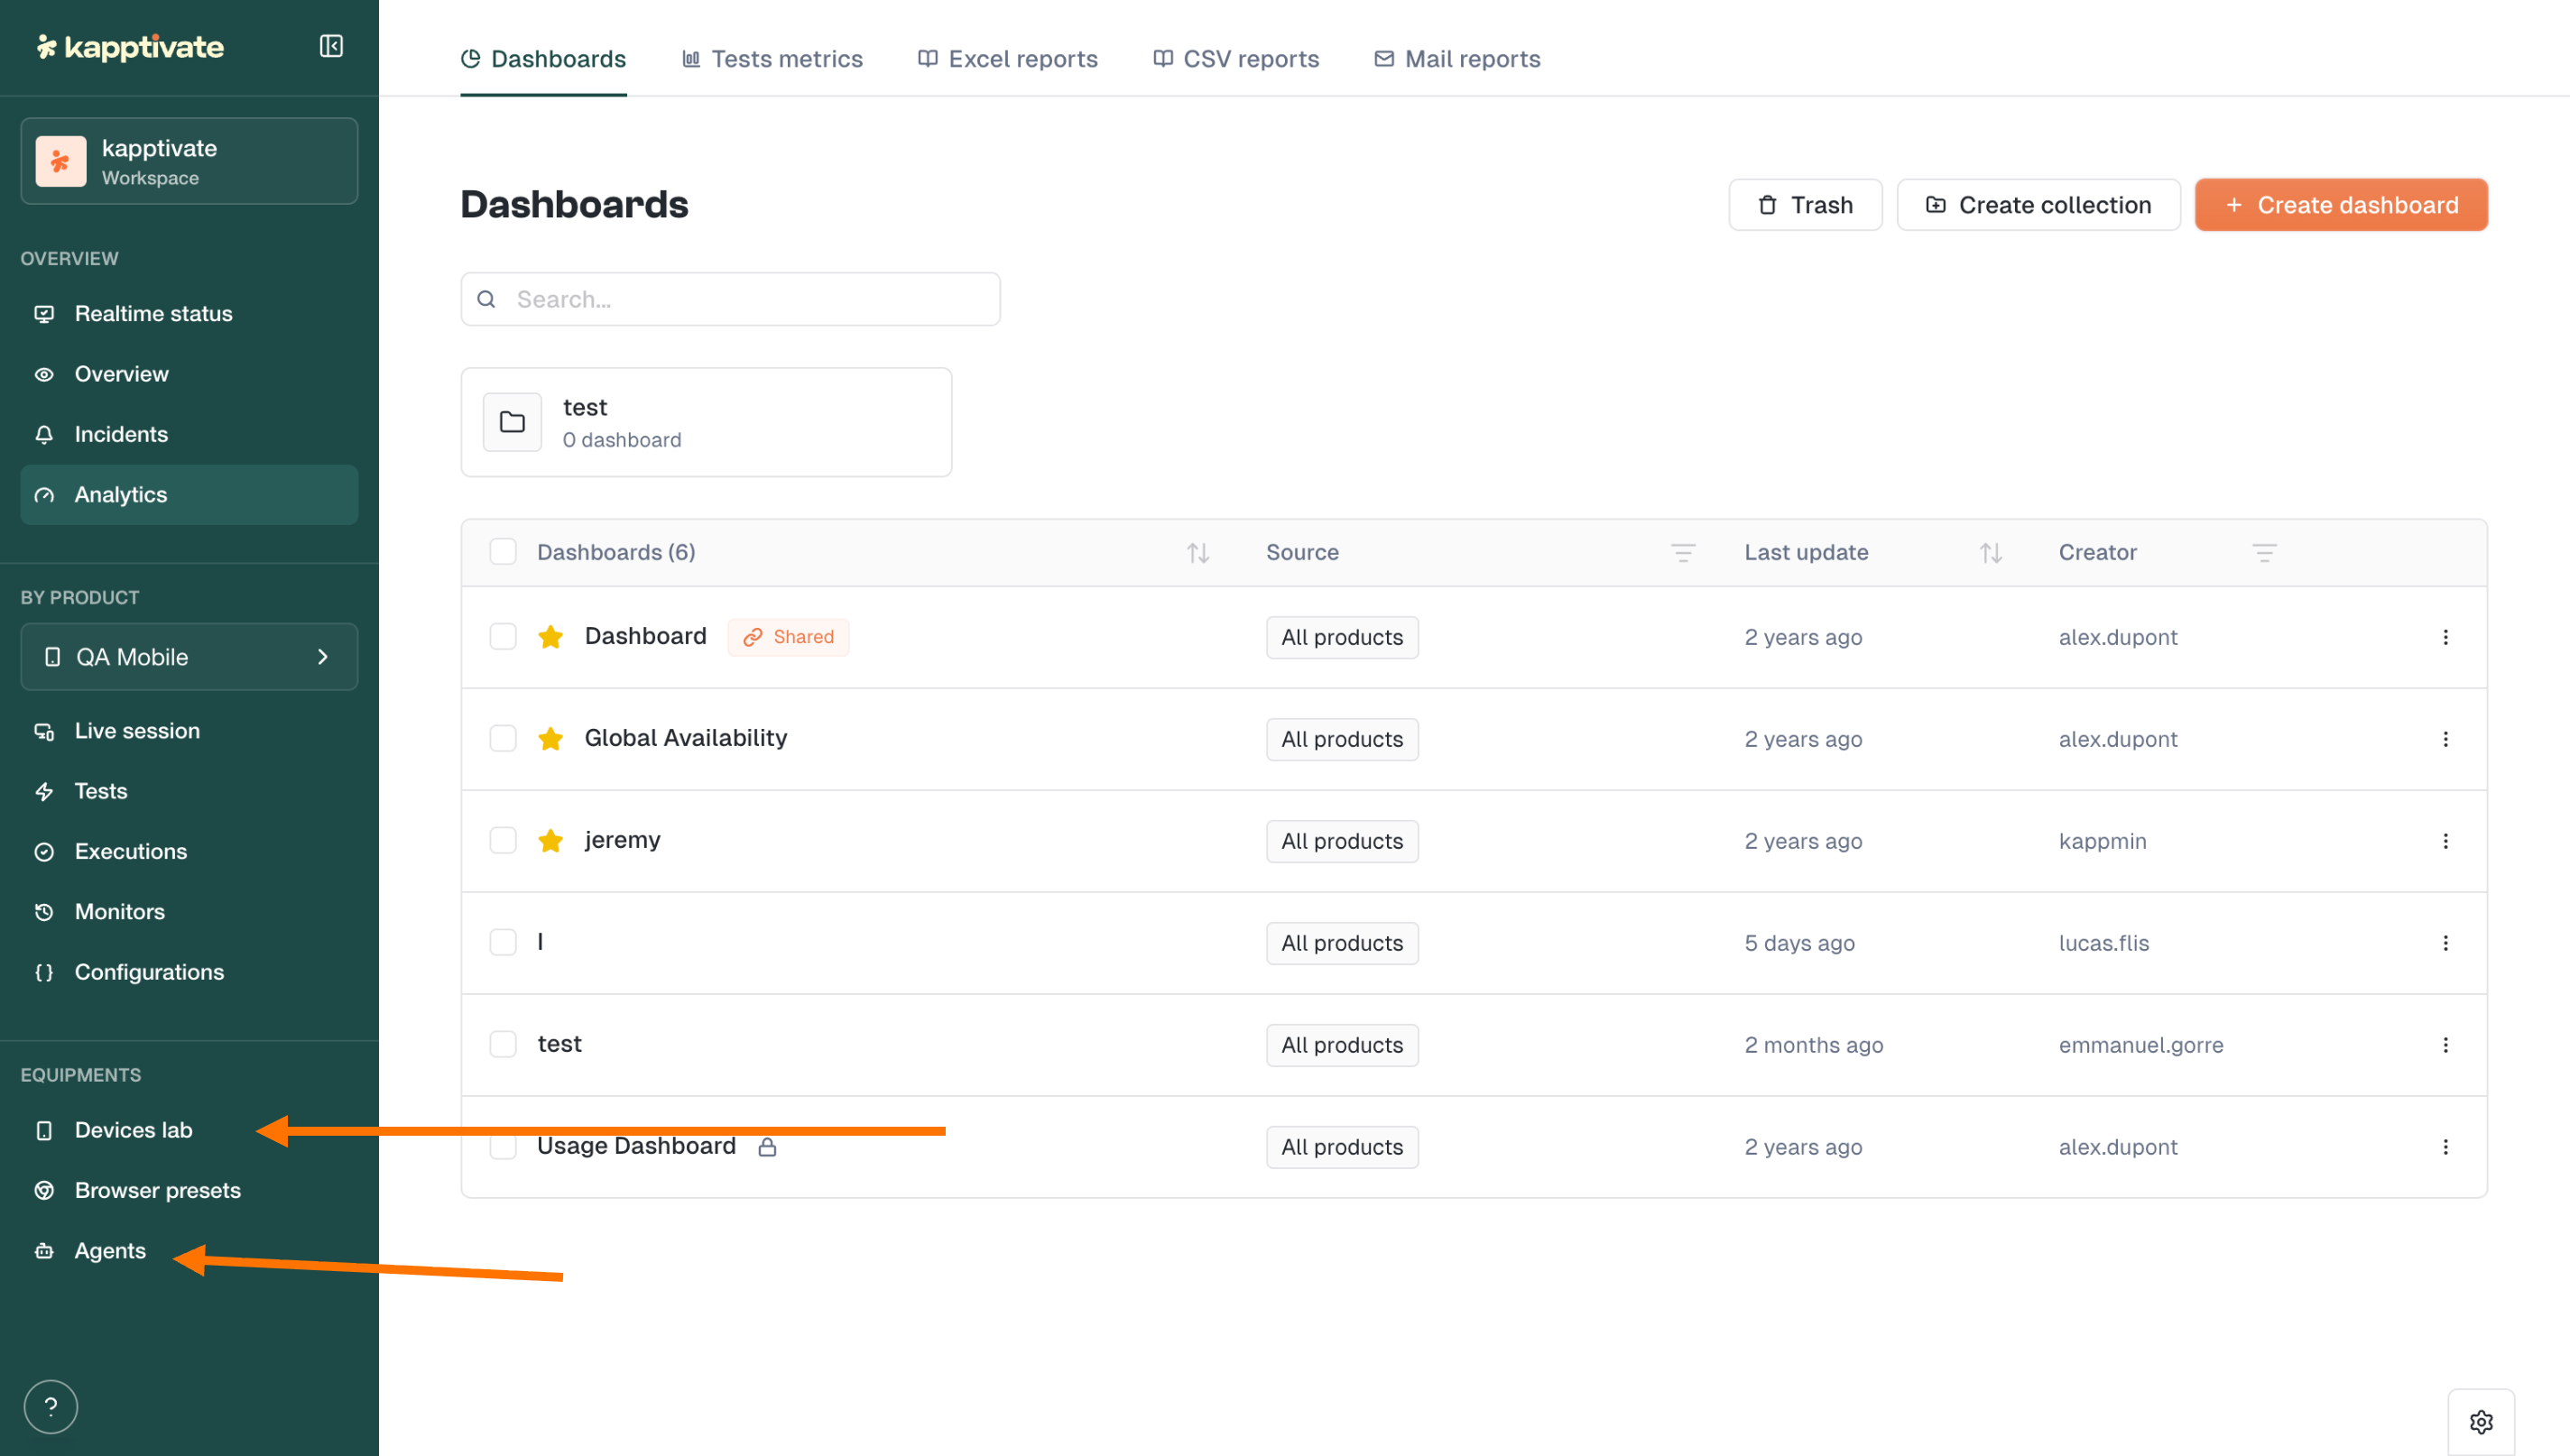Click the Create dashboard button
Screen dimensions: 2570x1456
pyautogui.click(x=2340, y=205)
